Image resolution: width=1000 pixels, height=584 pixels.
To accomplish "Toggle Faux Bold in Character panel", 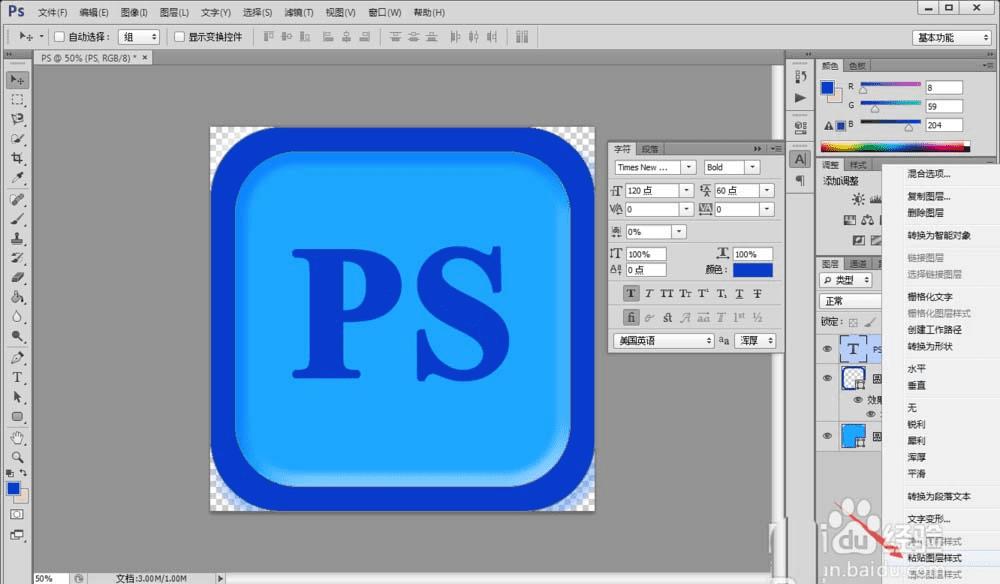I will [631, 293].
